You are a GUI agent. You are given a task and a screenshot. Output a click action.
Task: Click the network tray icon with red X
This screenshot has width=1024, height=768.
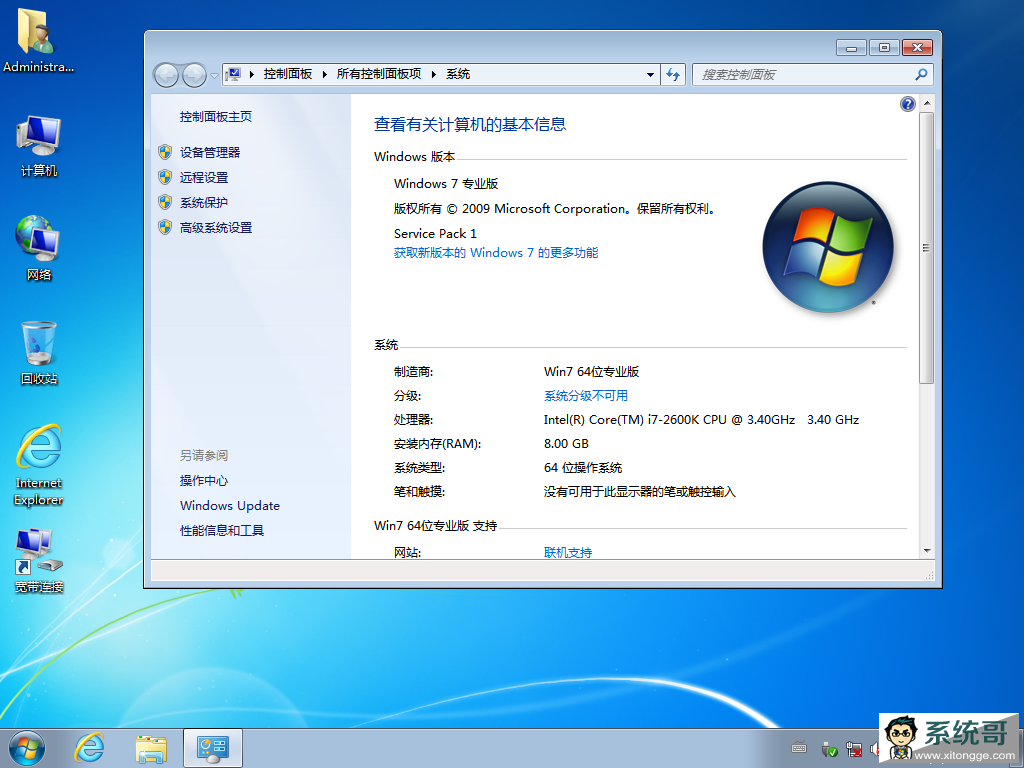click(854, 748)
